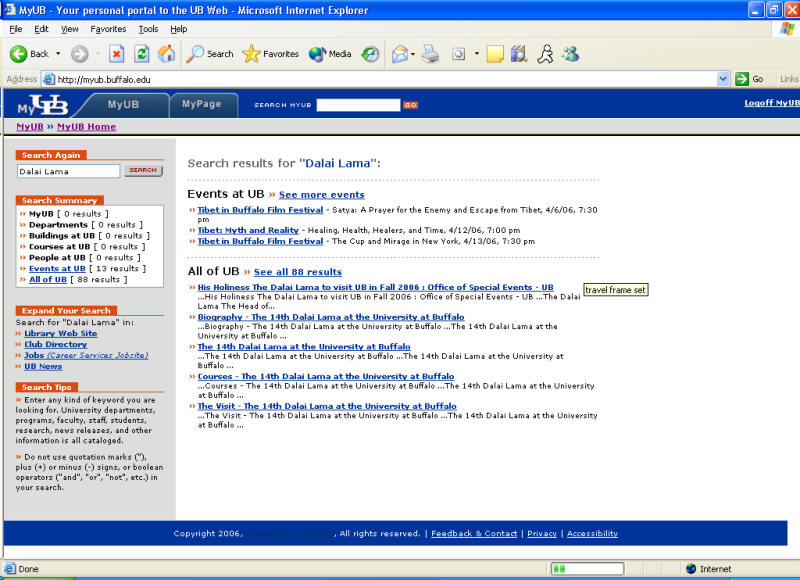
Task: Click the Home icon in toolbar
Action: [x=166, y=54]
